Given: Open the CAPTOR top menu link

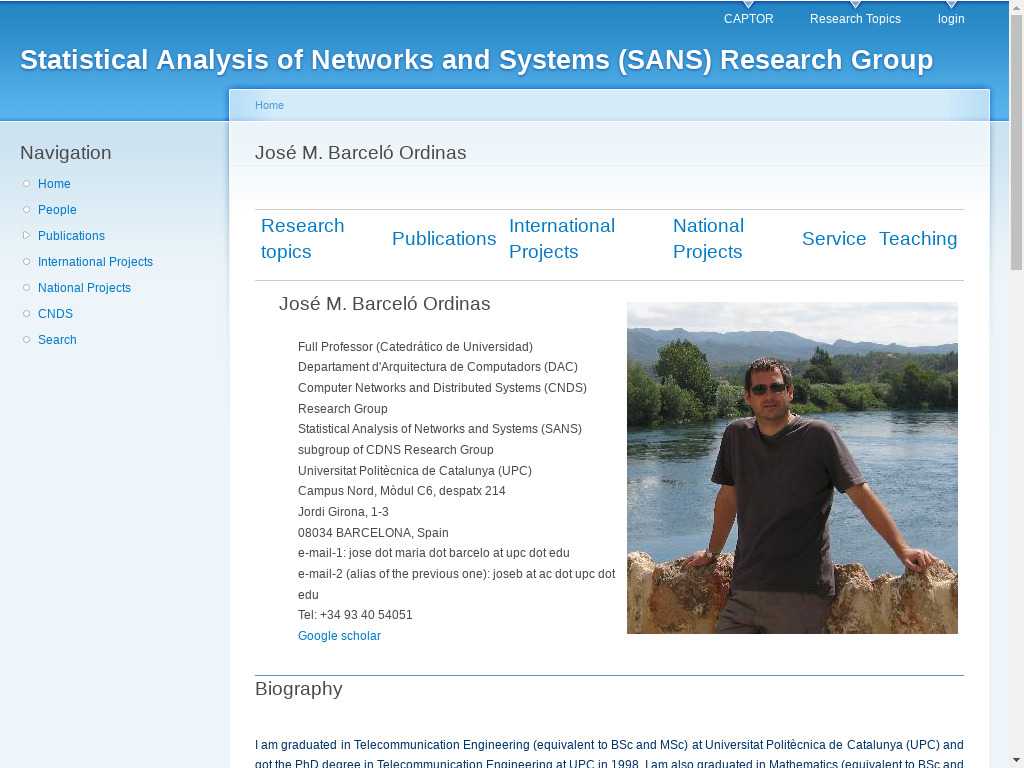Looking at the screenshot, I should [x=748, y=19].
